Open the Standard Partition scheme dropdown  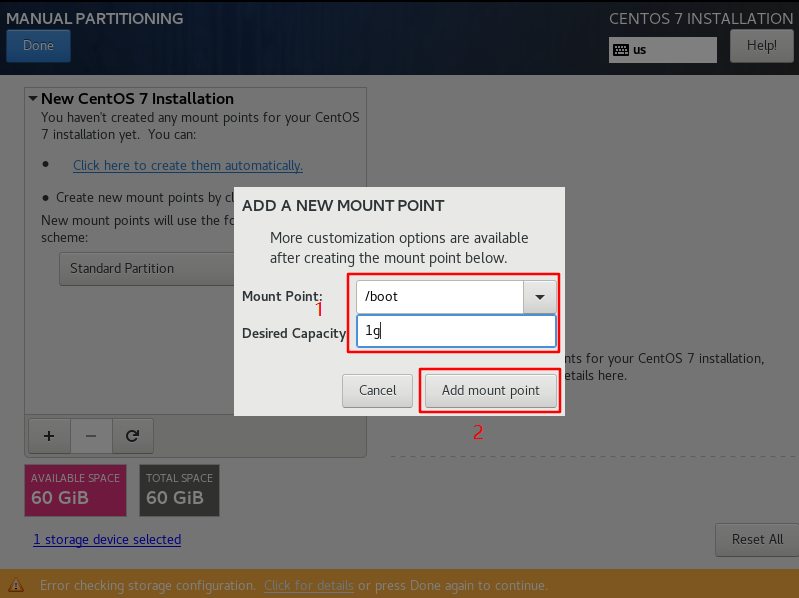pyautogui.click(x=147, y=268)
